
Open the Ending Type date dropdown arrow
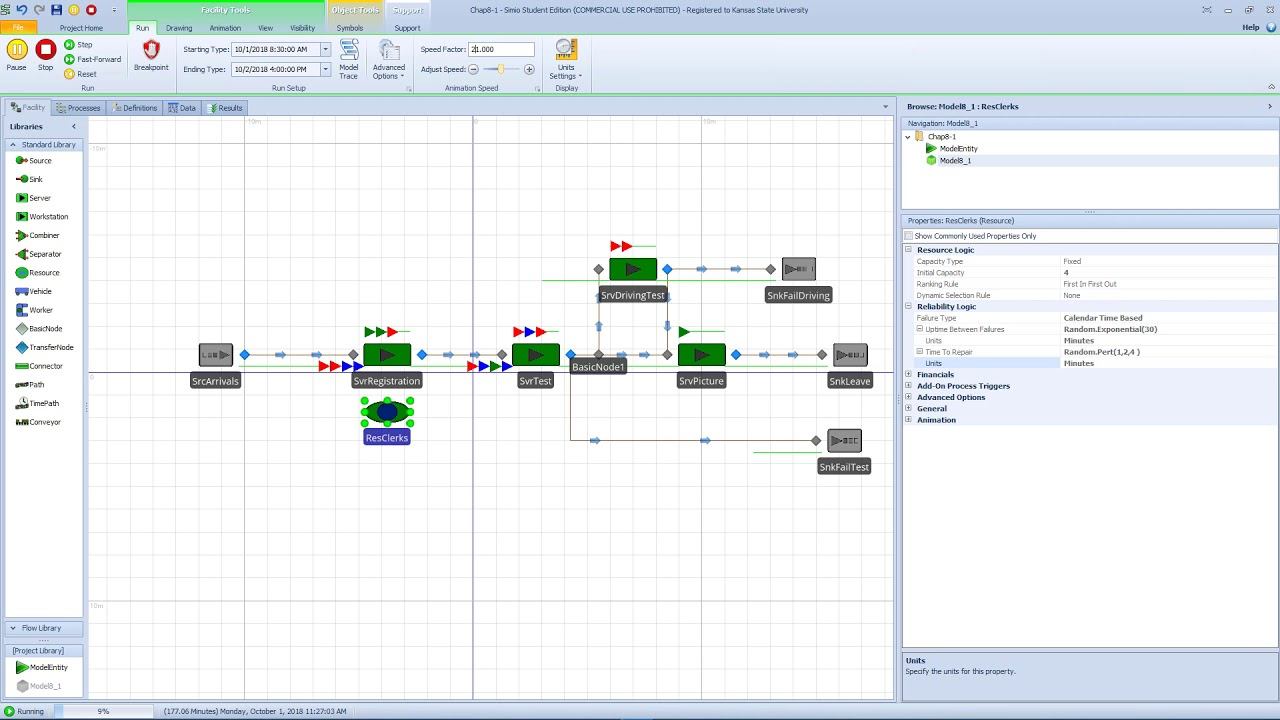pyautogui.click(x=325, y=69)
